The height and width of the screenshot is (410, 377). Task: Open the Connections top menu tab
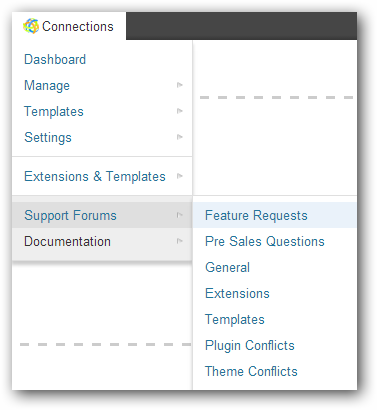pyautogui.click(x=69, y=26)
